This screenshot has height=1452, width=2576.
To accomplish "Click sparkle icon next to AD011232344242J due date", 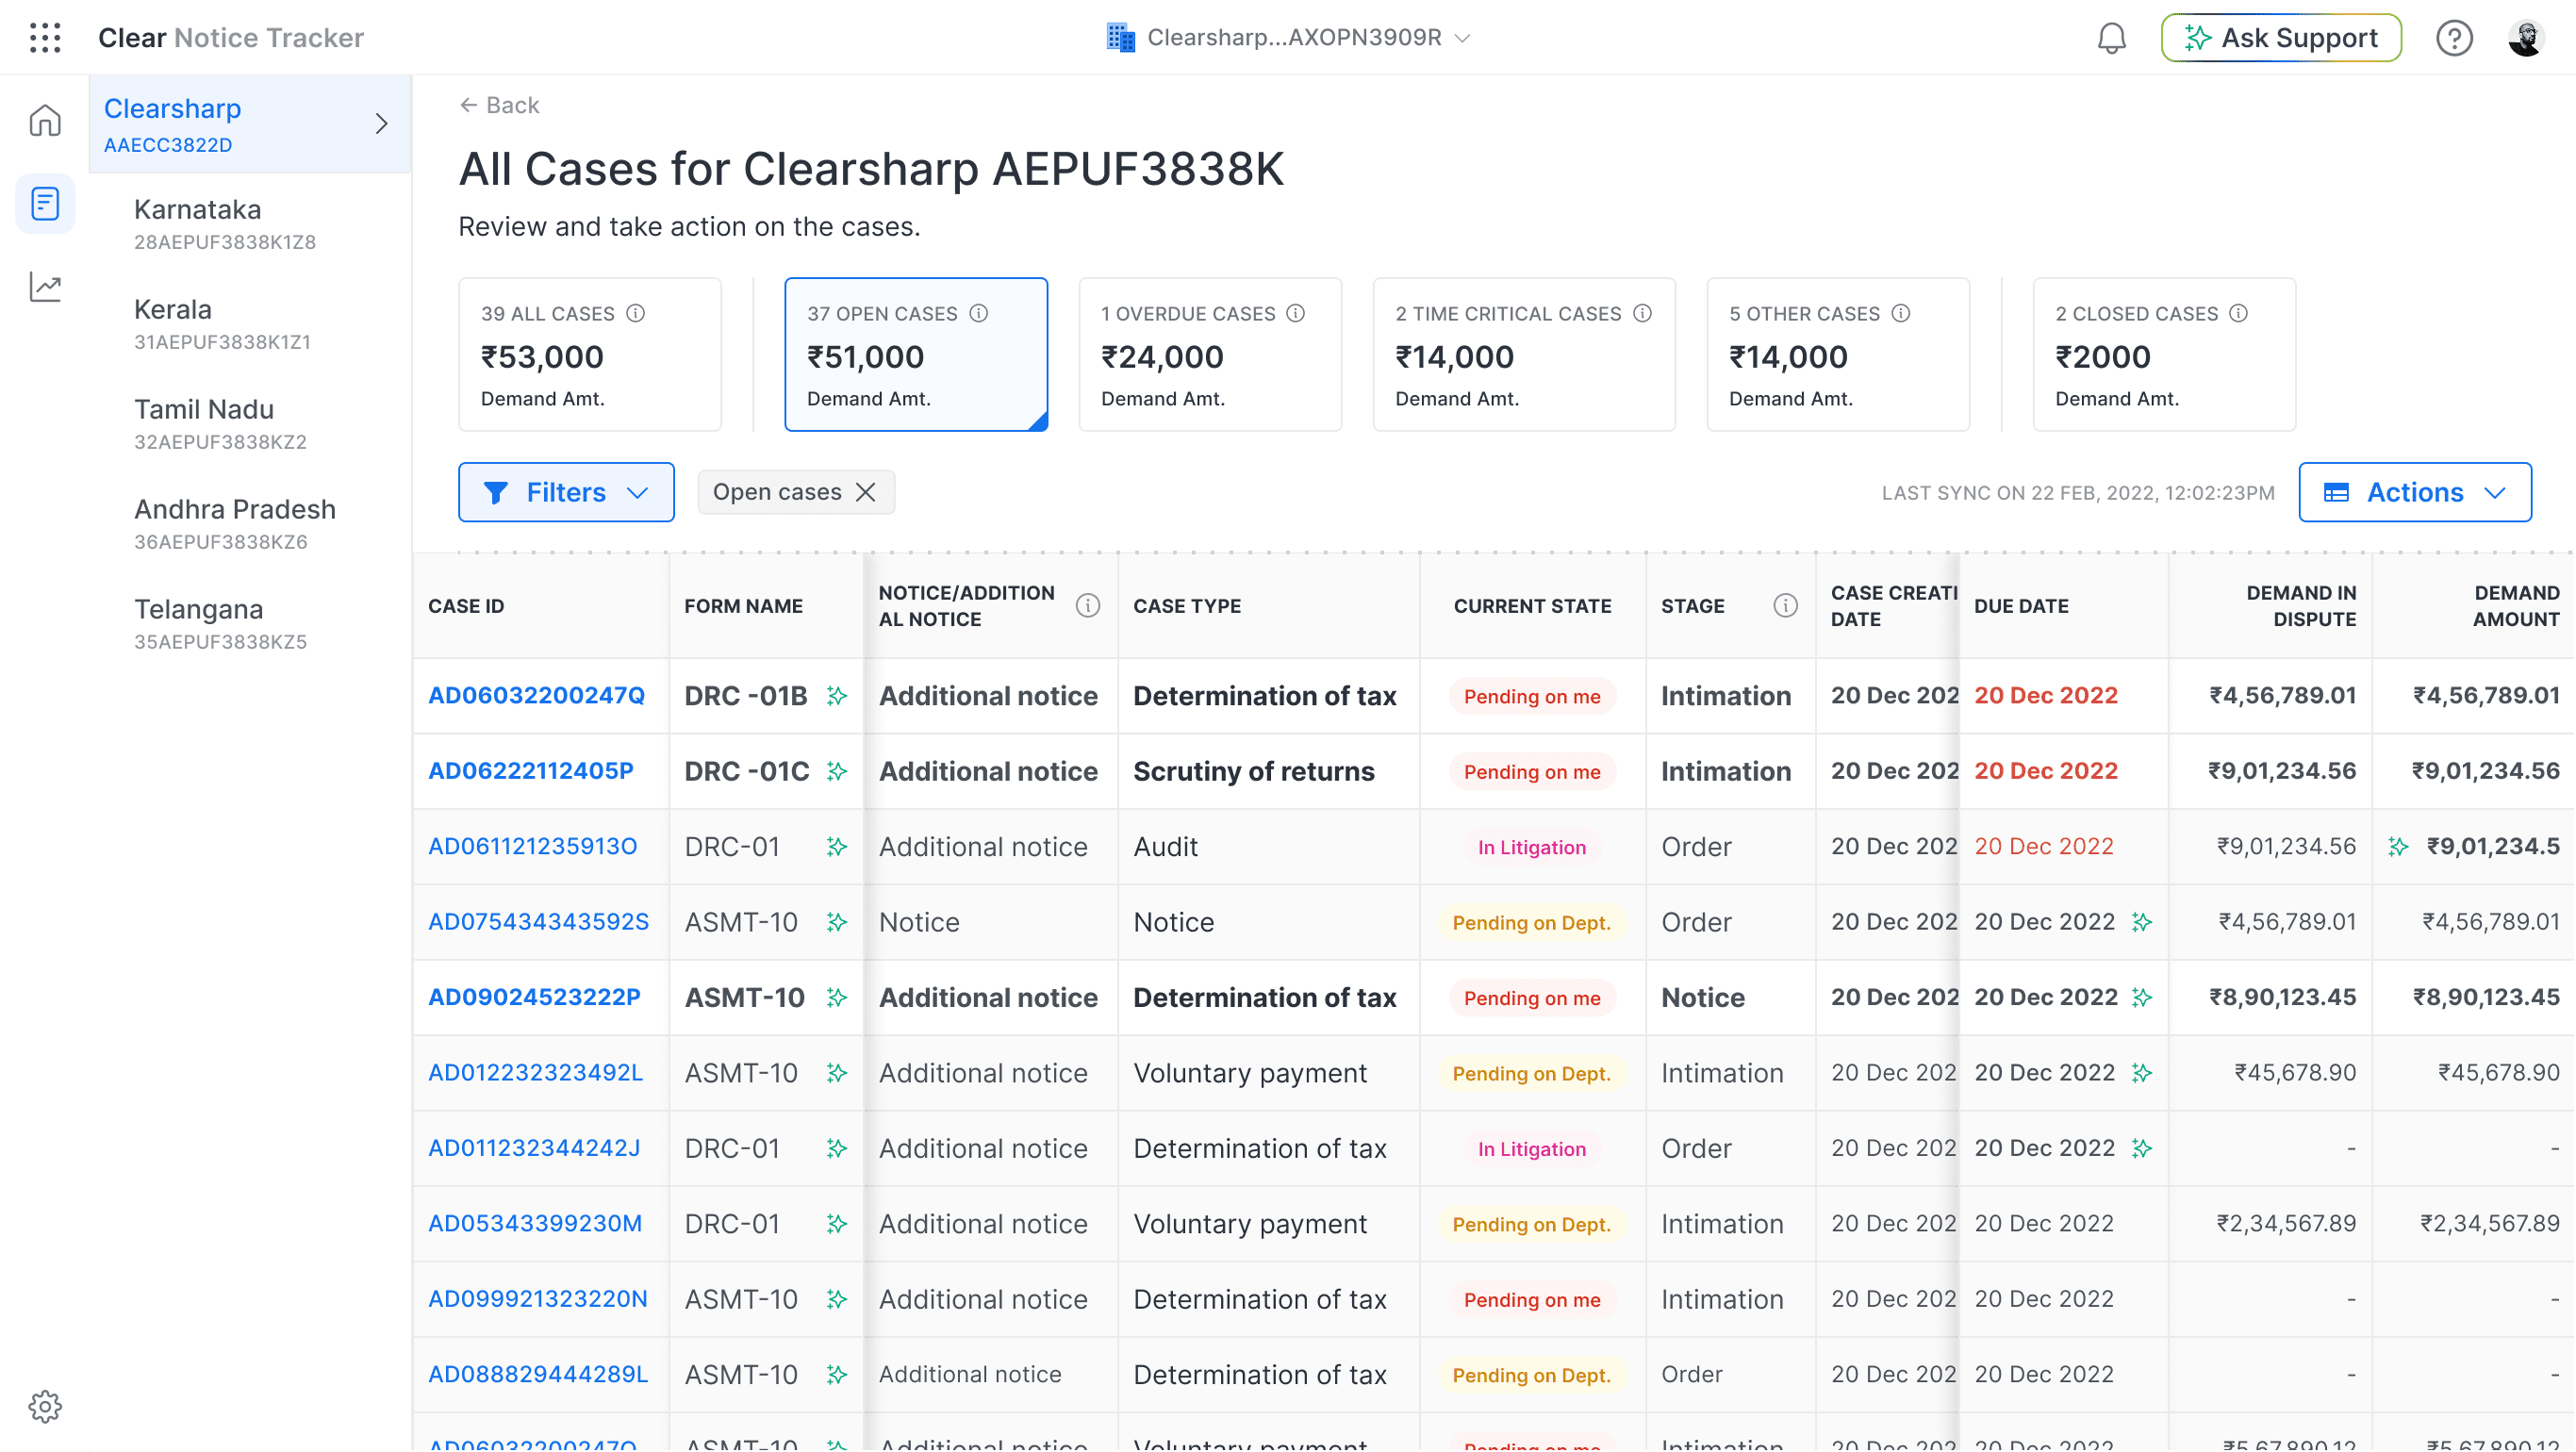I will 2141,1149.
